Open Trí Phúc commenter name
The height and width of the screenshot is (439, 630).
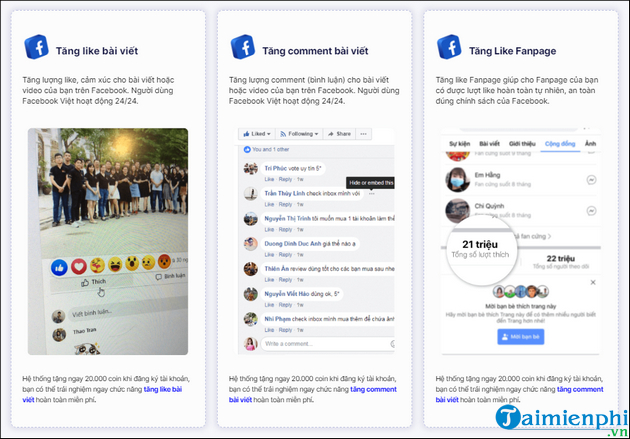coord(275,168)
